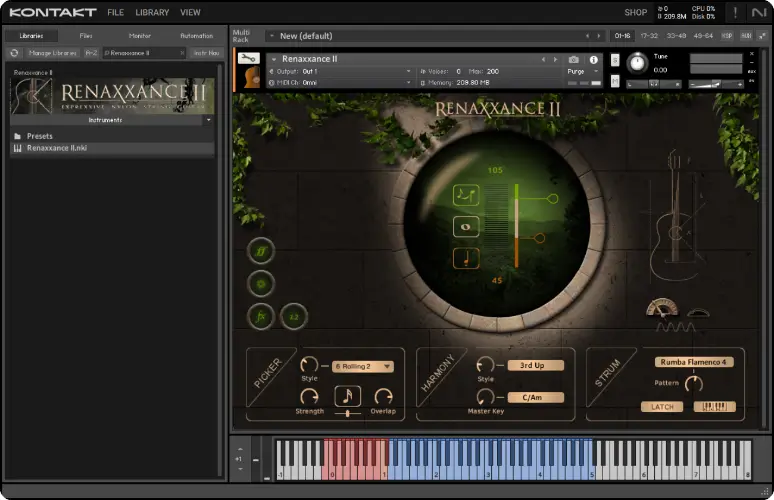Viewport: 774px width, 500px height.
Task: Click the Manage Libraries button
Action: click(52, 52)
